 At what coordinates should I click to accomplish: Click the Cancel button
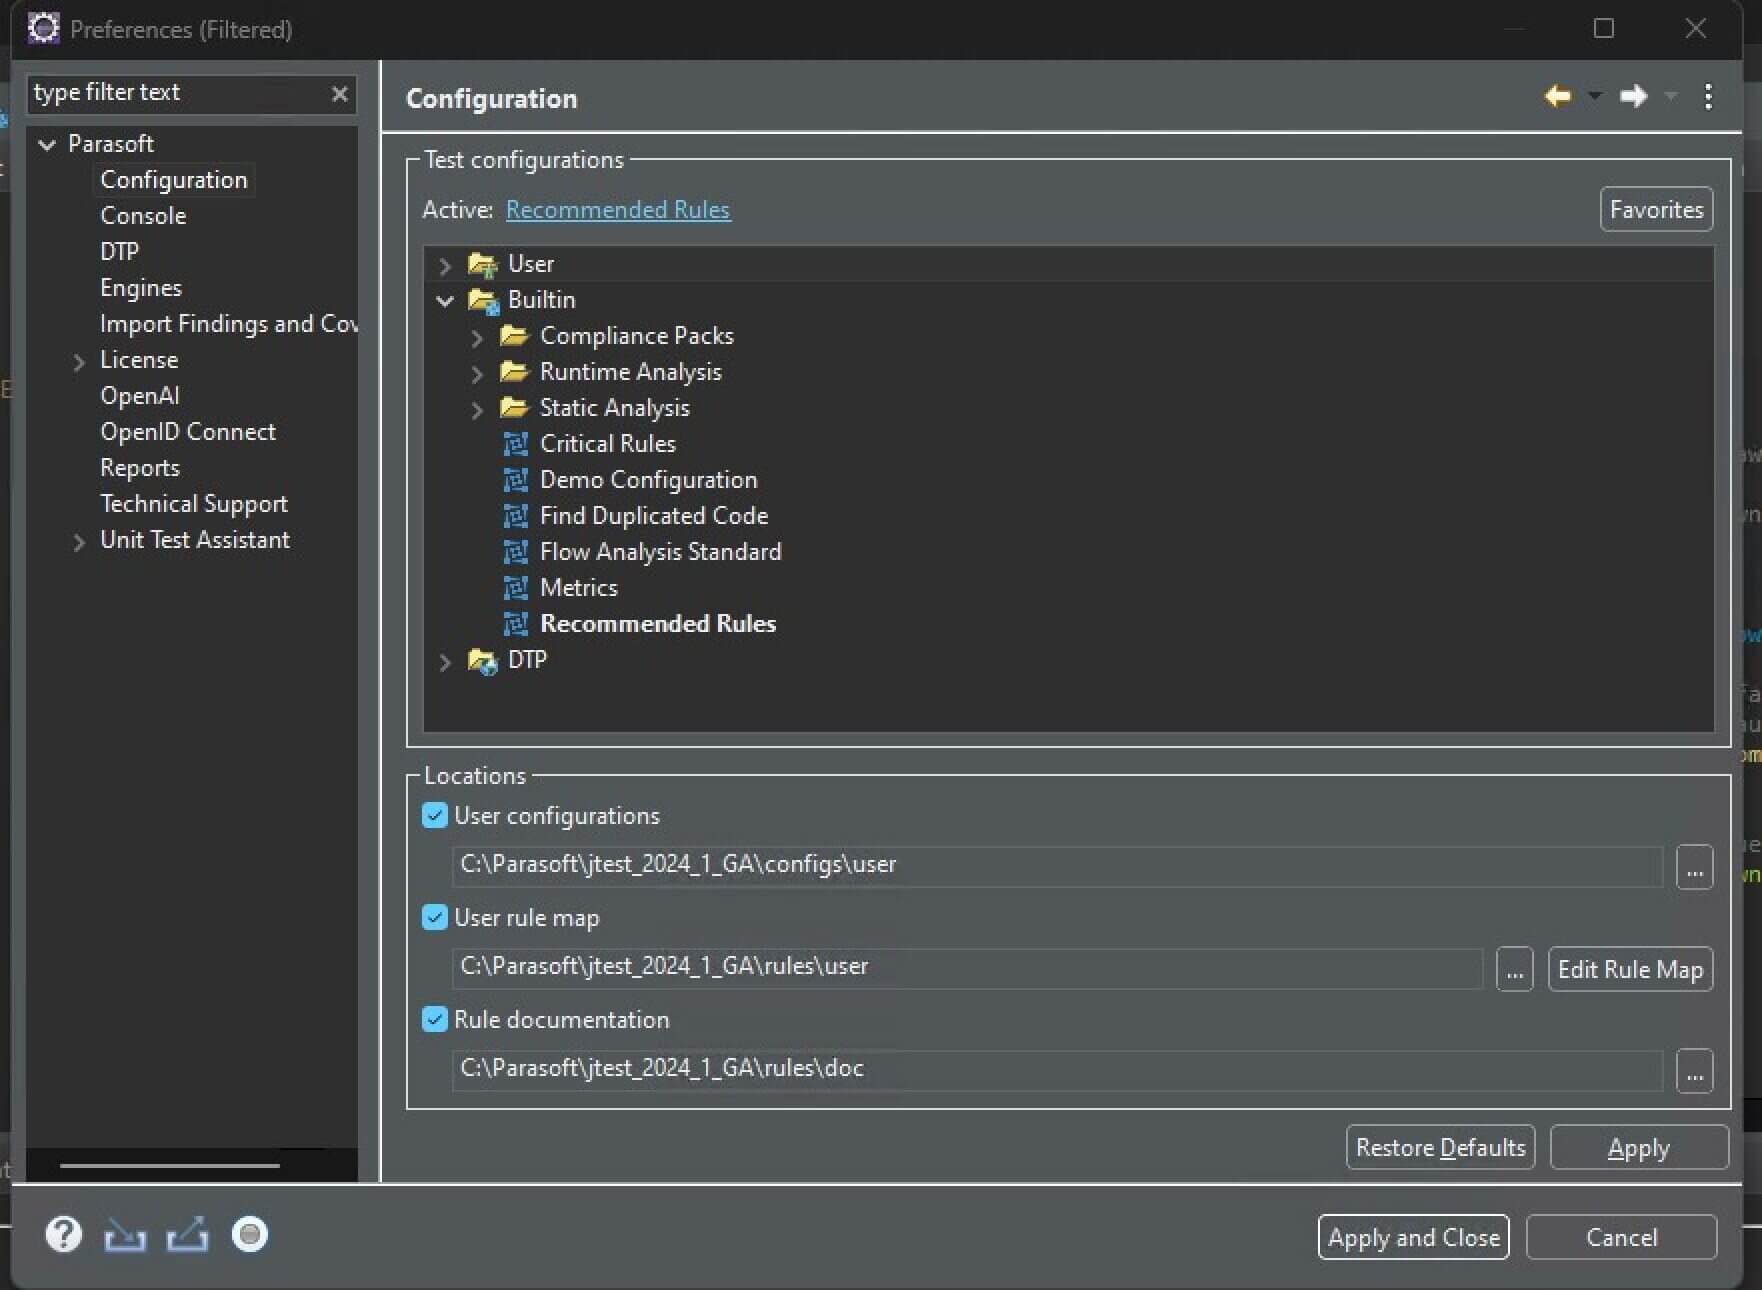pos(1621,1237)
